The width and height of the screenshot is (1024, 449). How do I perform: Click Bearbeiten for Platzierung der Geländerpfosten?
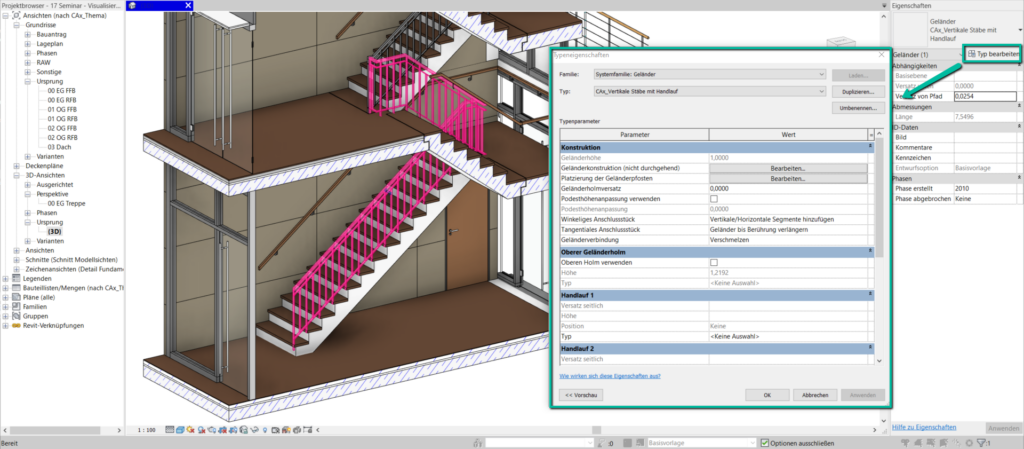point(788,178)
